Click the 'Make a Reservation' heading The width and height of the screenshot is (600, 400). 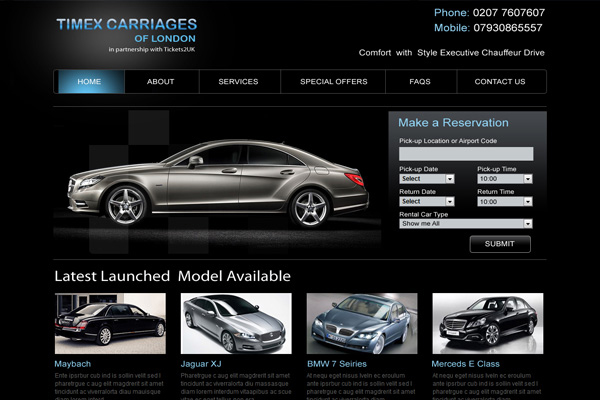coord(453,122)
